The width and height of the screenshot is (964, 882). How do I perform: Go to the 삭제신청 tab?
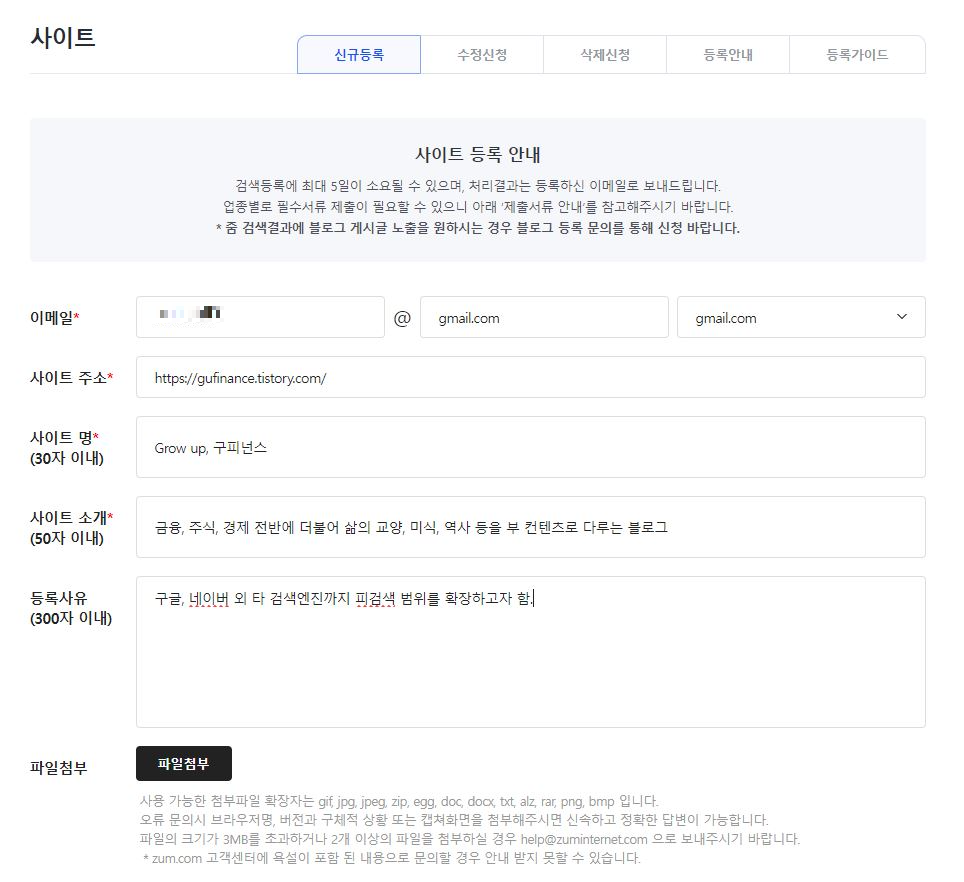605,55
